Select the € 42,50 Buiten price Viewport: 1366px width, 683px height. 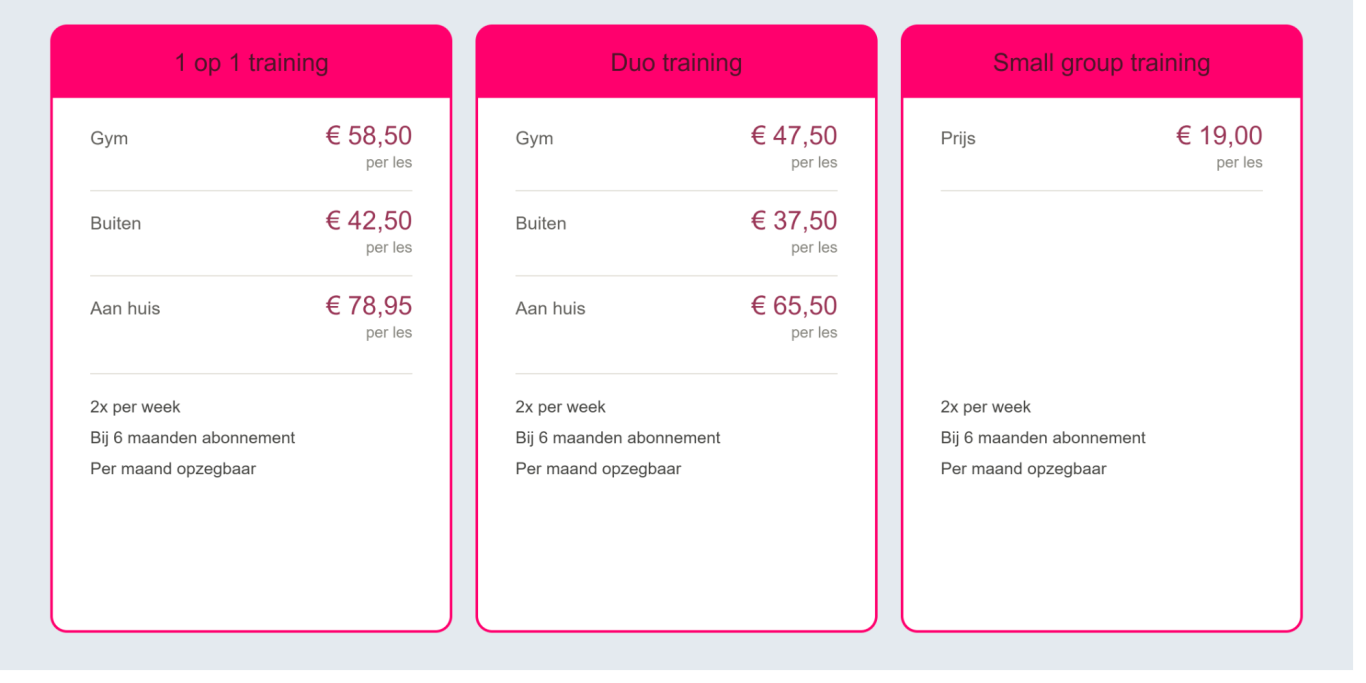tap(368, 221)
